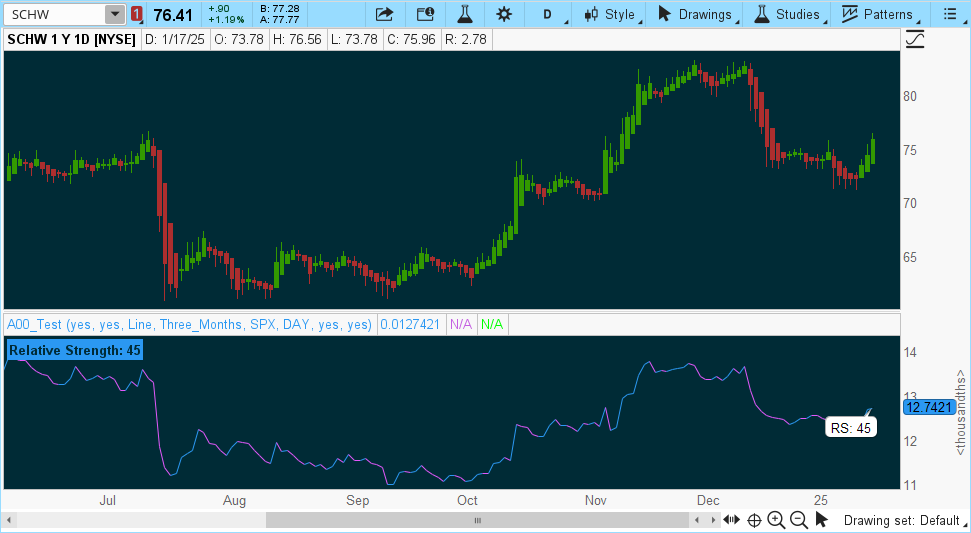The image size is (971, 533).
Task: Click the 11 study axis label
Action: pyautogui.click(x=910, y=485)
